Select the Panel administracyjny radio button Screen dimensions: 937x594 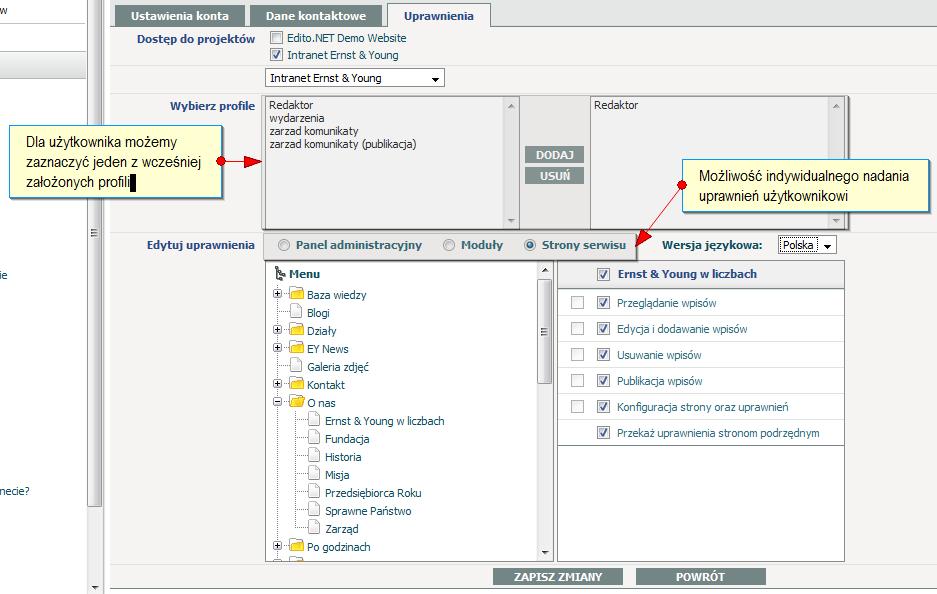pyautogui.click(x=284, y=245)
